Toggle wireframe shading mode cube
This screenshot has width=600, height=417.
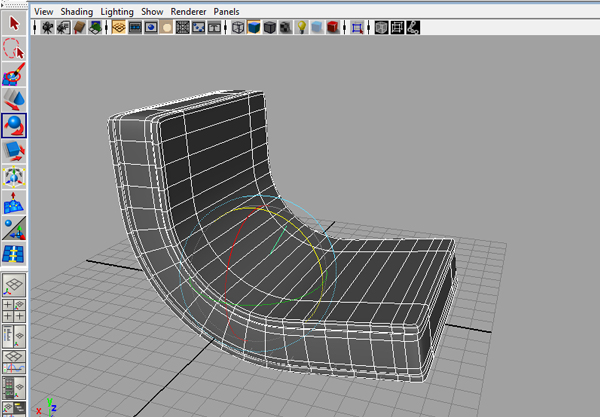click(238, 29)
